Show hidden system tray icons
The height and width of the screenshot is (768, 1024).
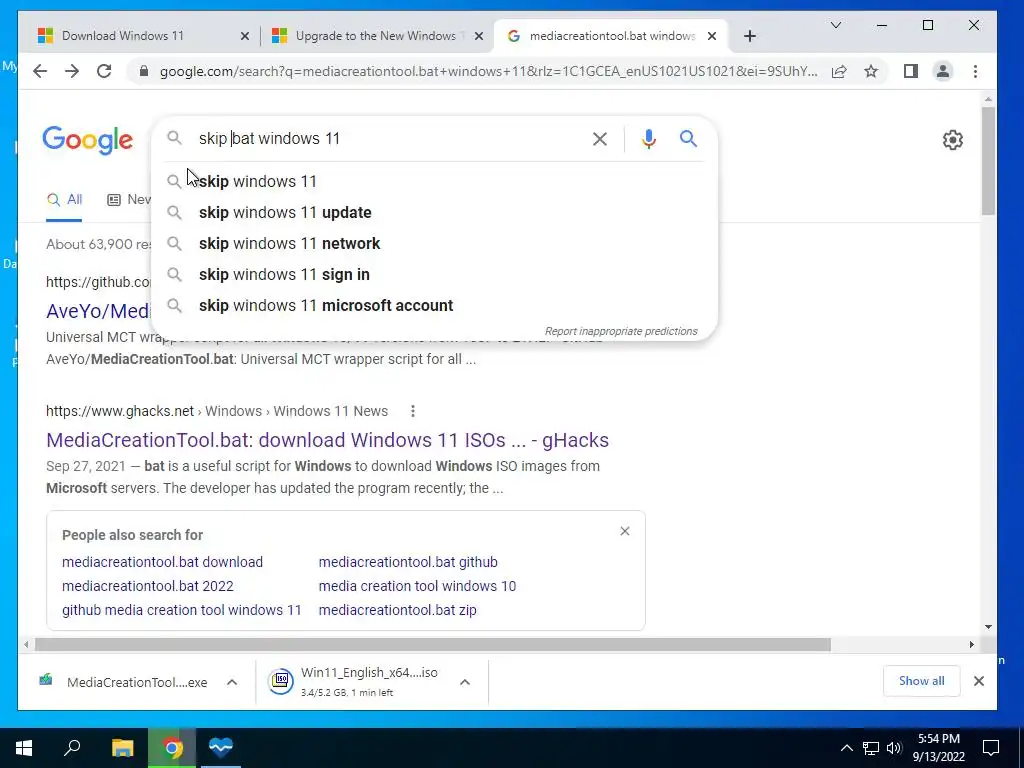coord(846,748)
